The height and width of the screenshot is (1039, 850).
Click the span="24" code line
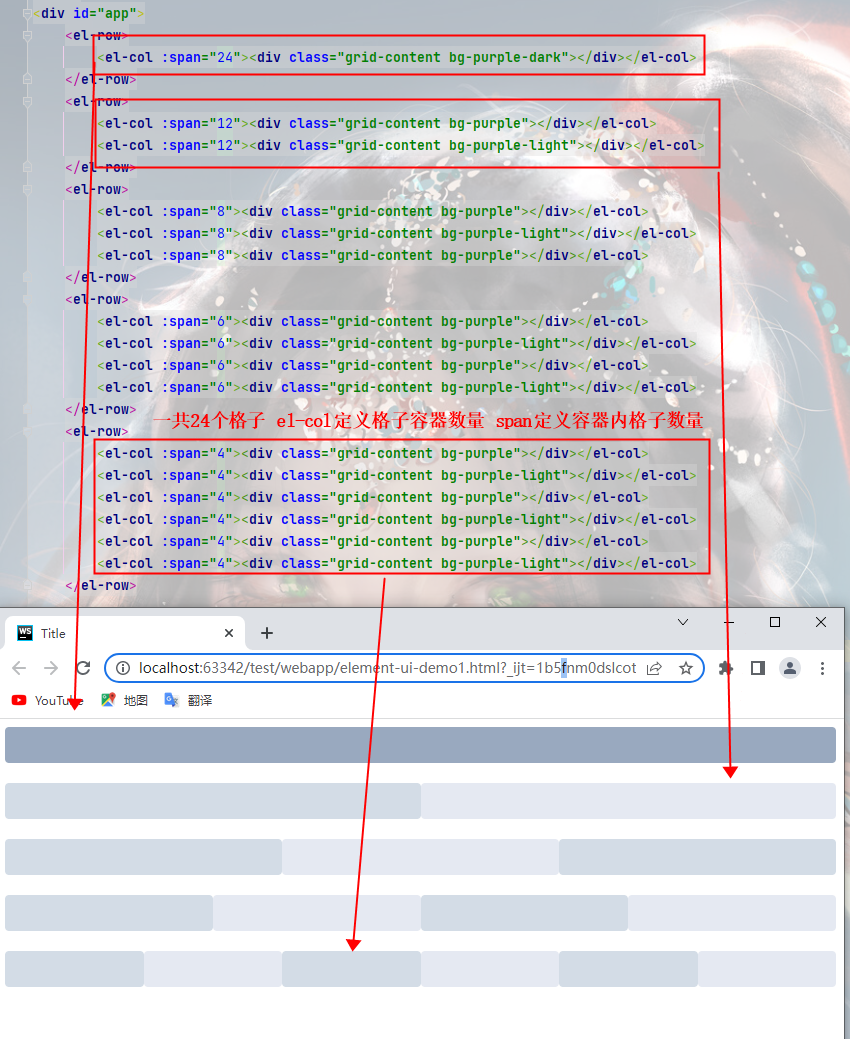397,57
